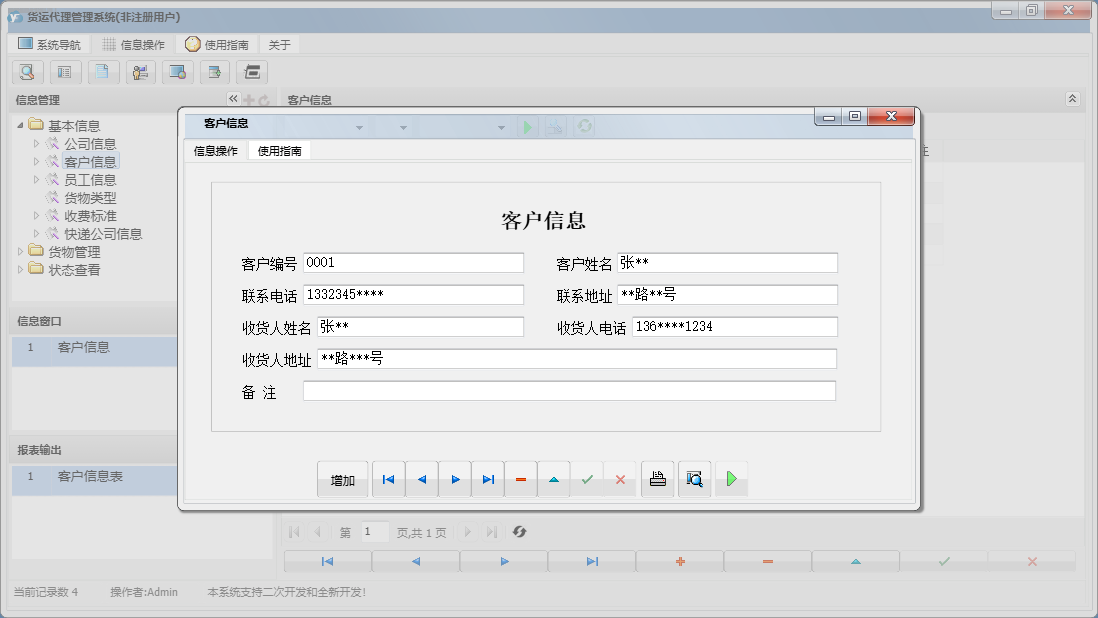Click the print preview magnifier icon
The height and width of the screenshot is (618, 1098).
pos(694,480)
